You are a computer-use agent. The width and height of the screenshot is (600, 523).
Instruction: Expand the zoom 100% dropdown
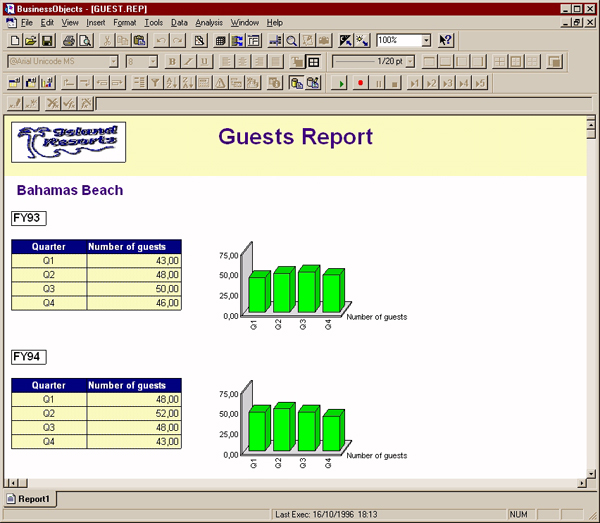(427, 40)
